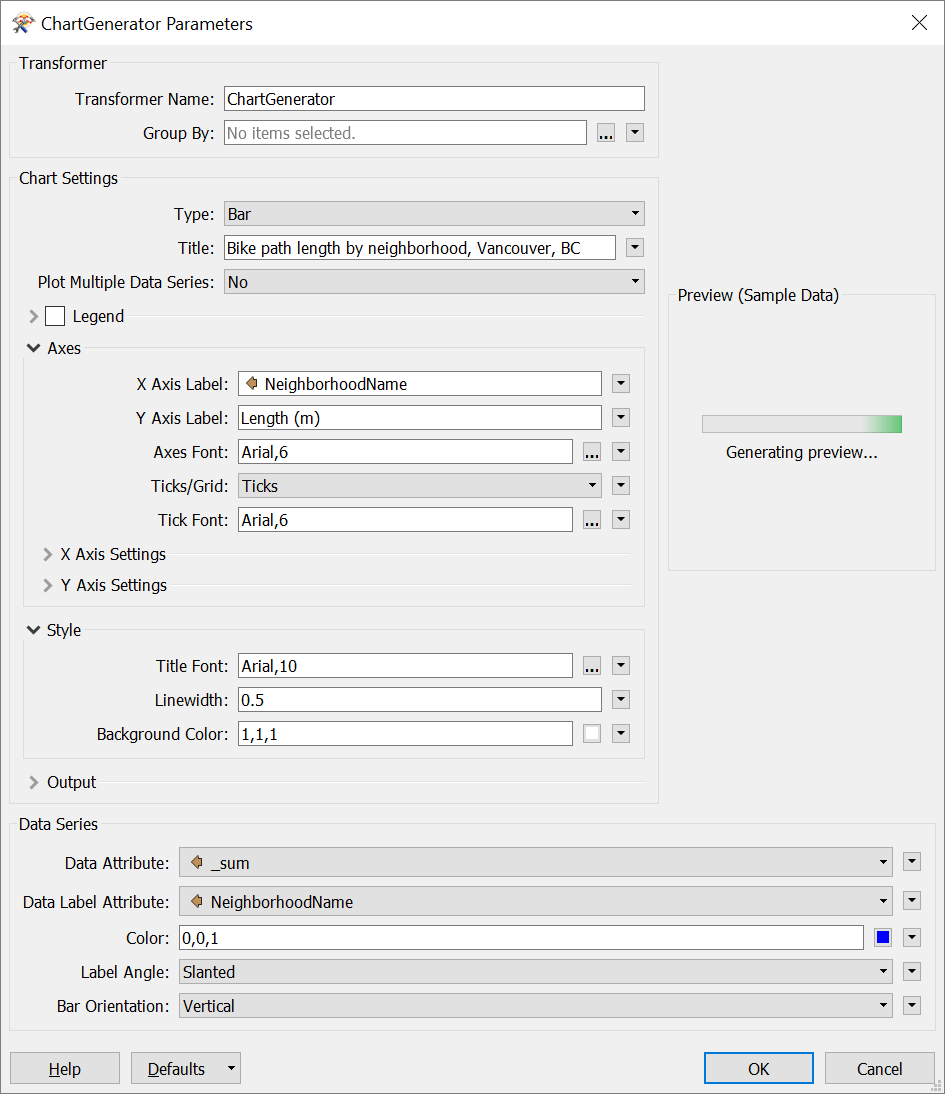945x1094 pixels.
Task: Click arrow menu beside Bar Orientation
Action: point(911,1006)
